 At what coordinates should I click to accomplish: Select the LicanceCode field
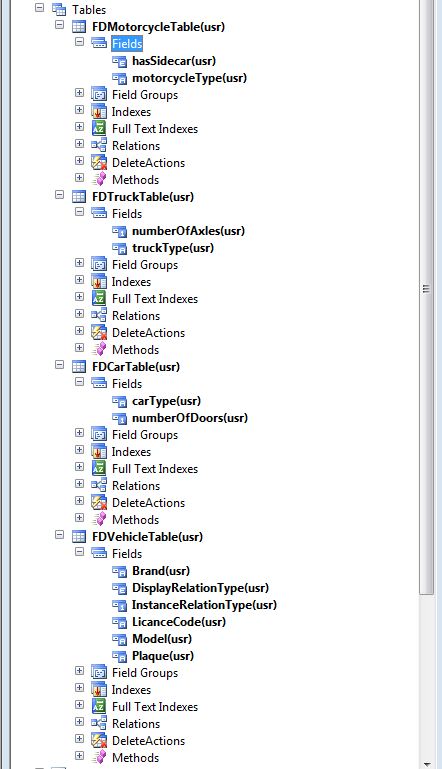coord(179,622)
